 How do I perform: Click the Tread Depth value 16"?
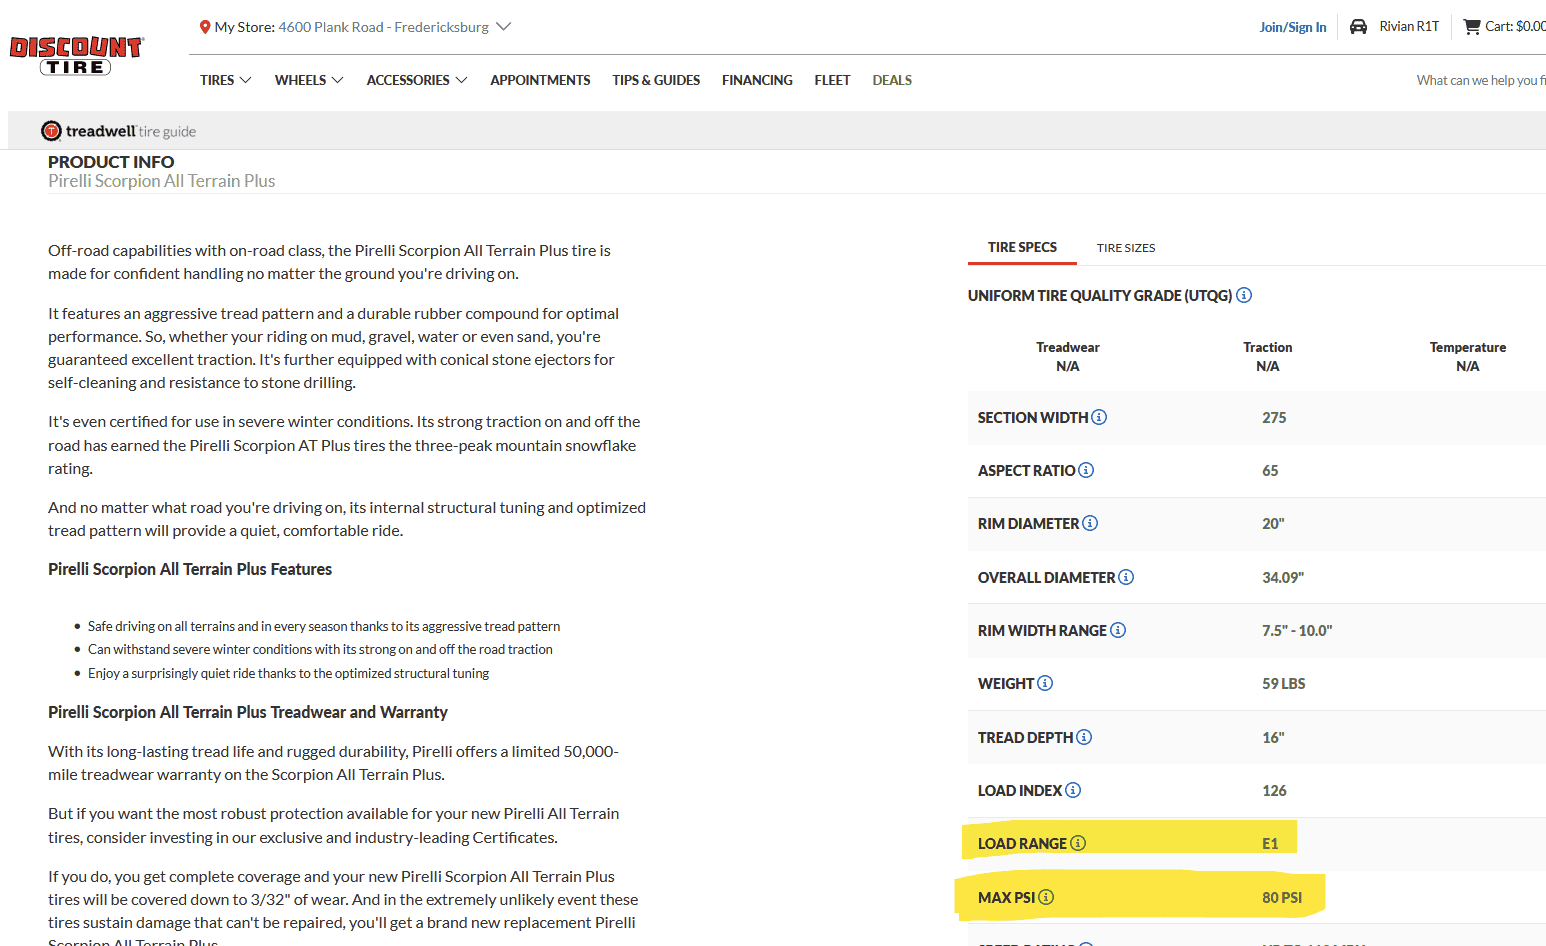click(1273, 738)
